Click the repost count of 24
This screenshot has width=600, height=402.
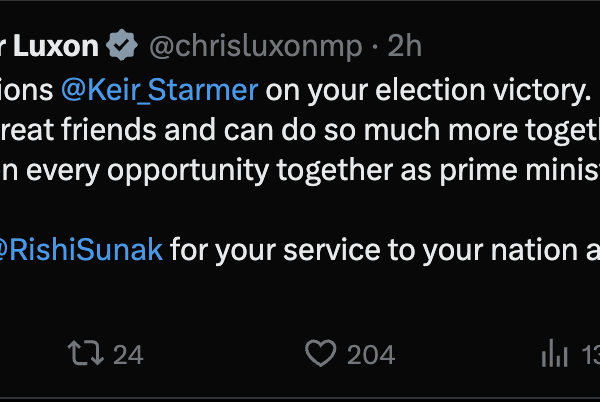[127, 354]
